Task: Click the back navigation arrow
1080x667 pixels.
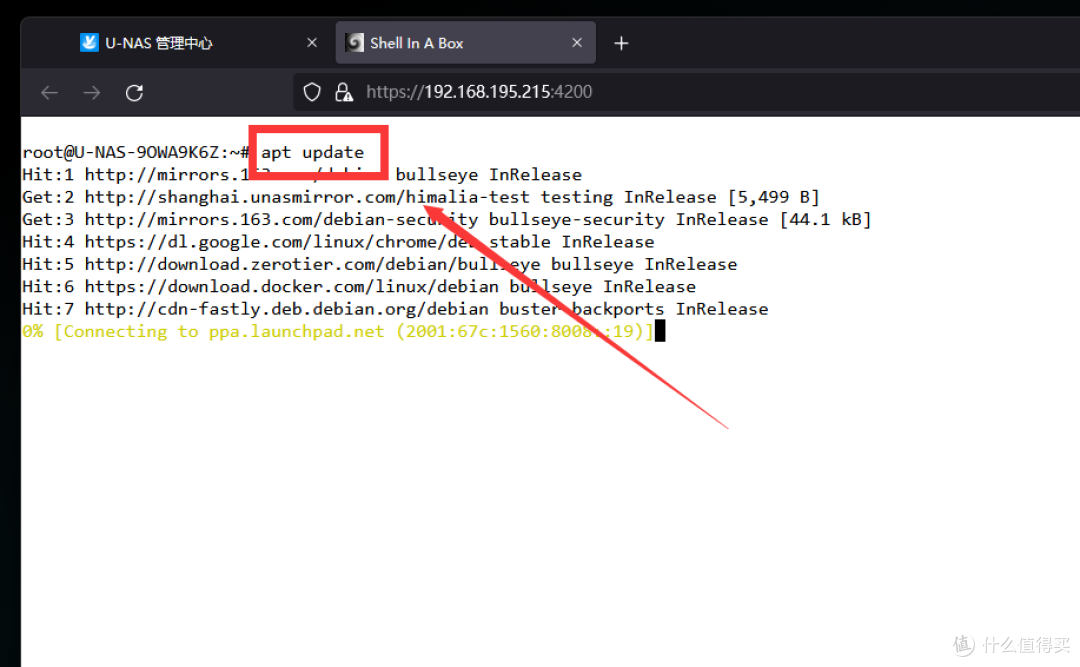Action: coord(49,93)
